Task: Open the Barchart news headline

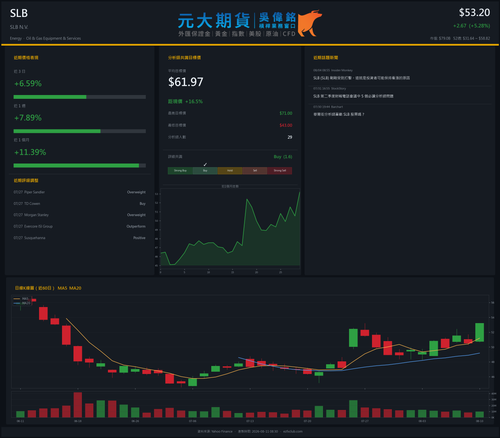Action: pos(339,114)
